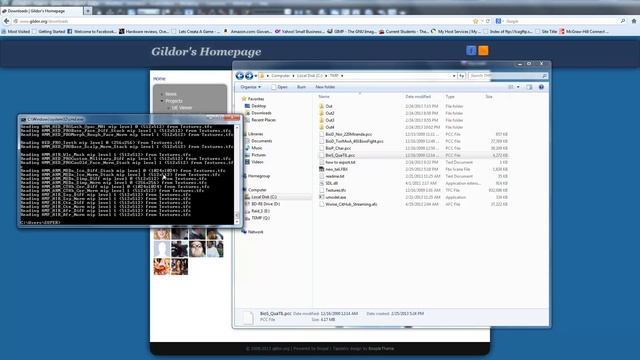Select the Out3 folder

pos(330,120)
